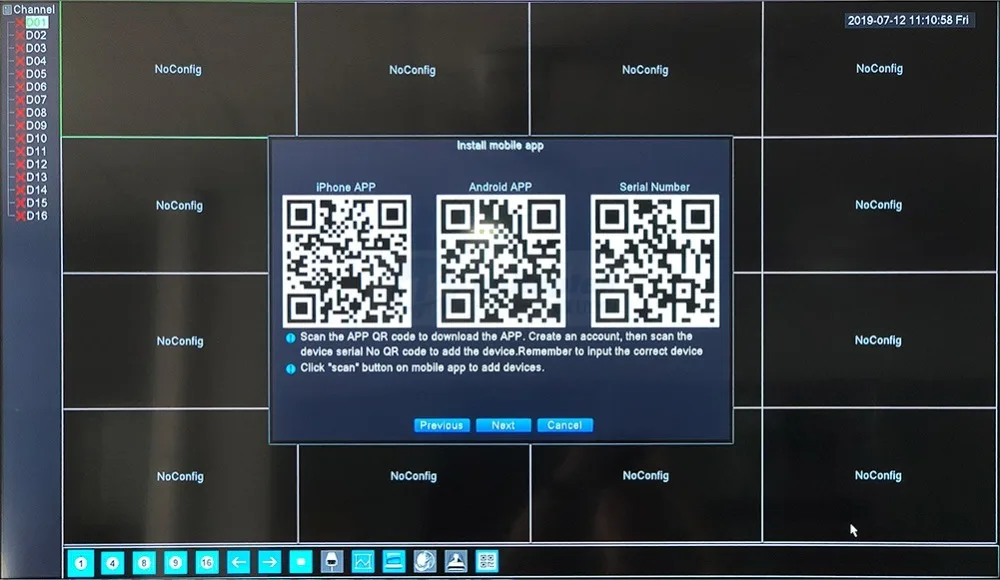Select channel D04 in the list

tap(36, 61)
